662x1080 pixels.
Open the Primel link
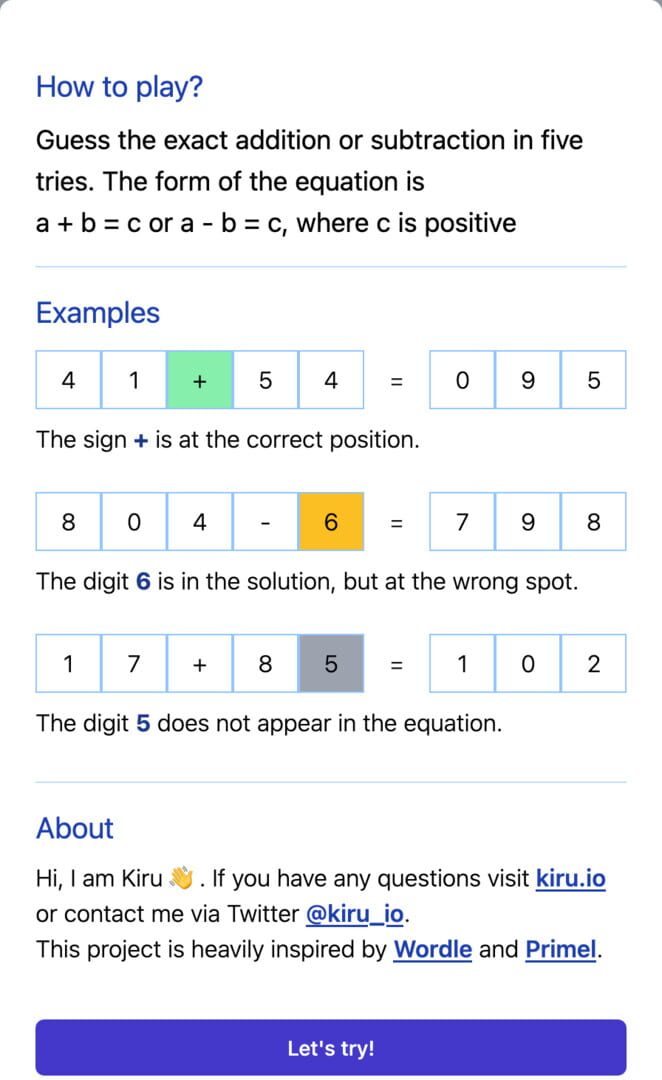point(560,949)
